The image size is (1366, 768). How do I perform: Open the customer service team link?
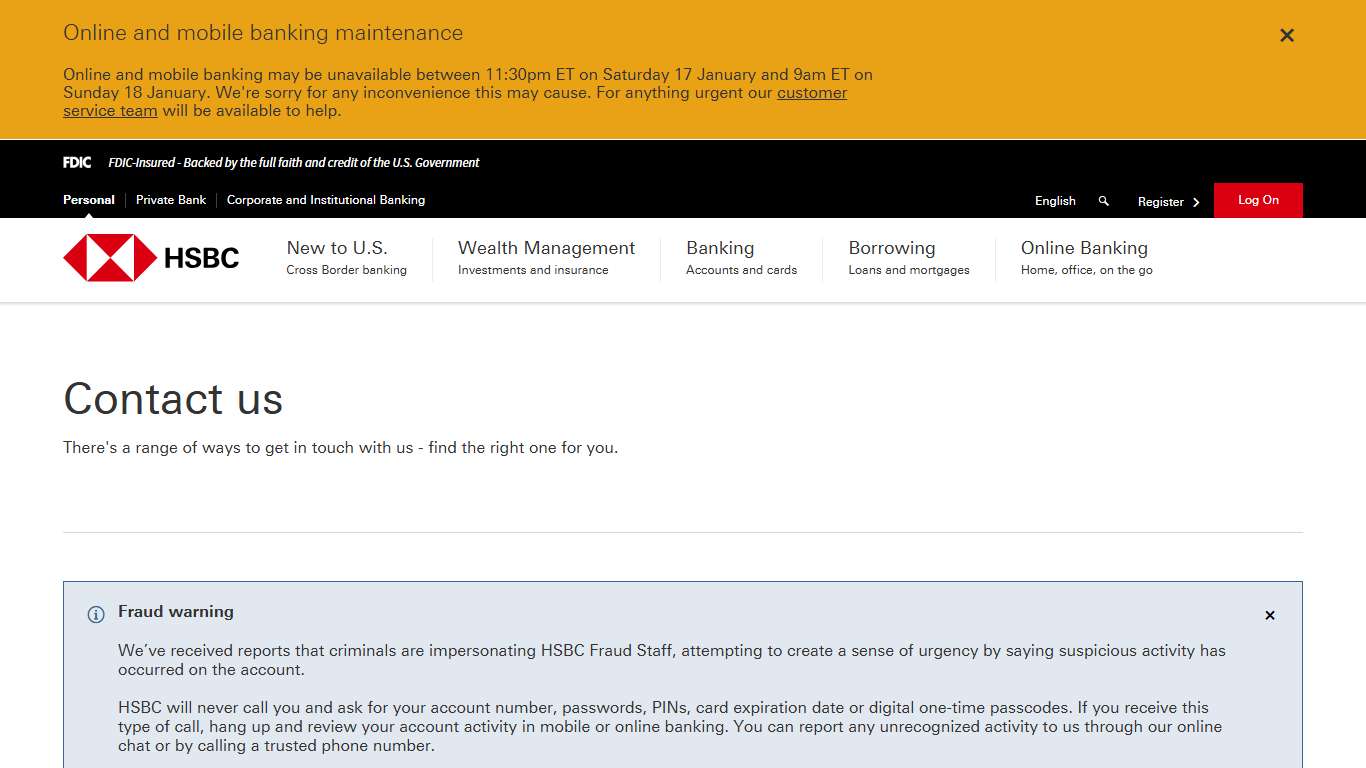point(811,93)
